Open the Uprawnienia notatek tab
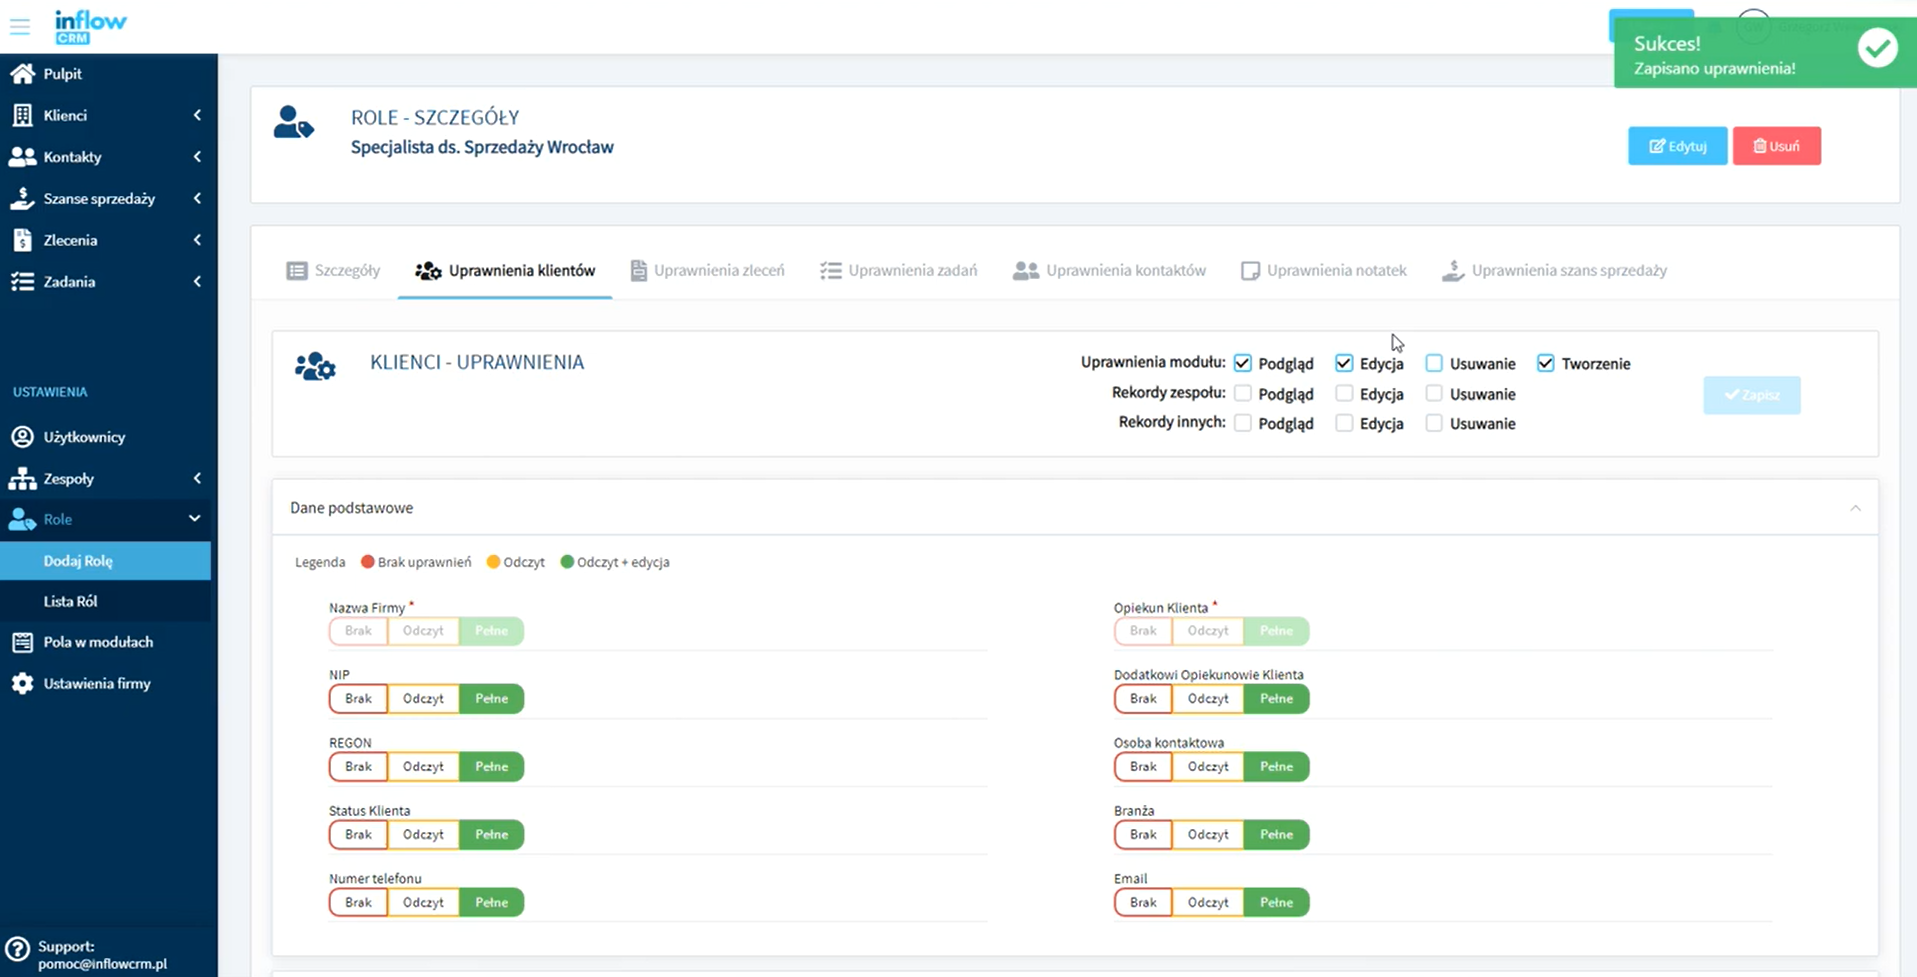This screenshot has width=1917, height=977. point(1323,271)
